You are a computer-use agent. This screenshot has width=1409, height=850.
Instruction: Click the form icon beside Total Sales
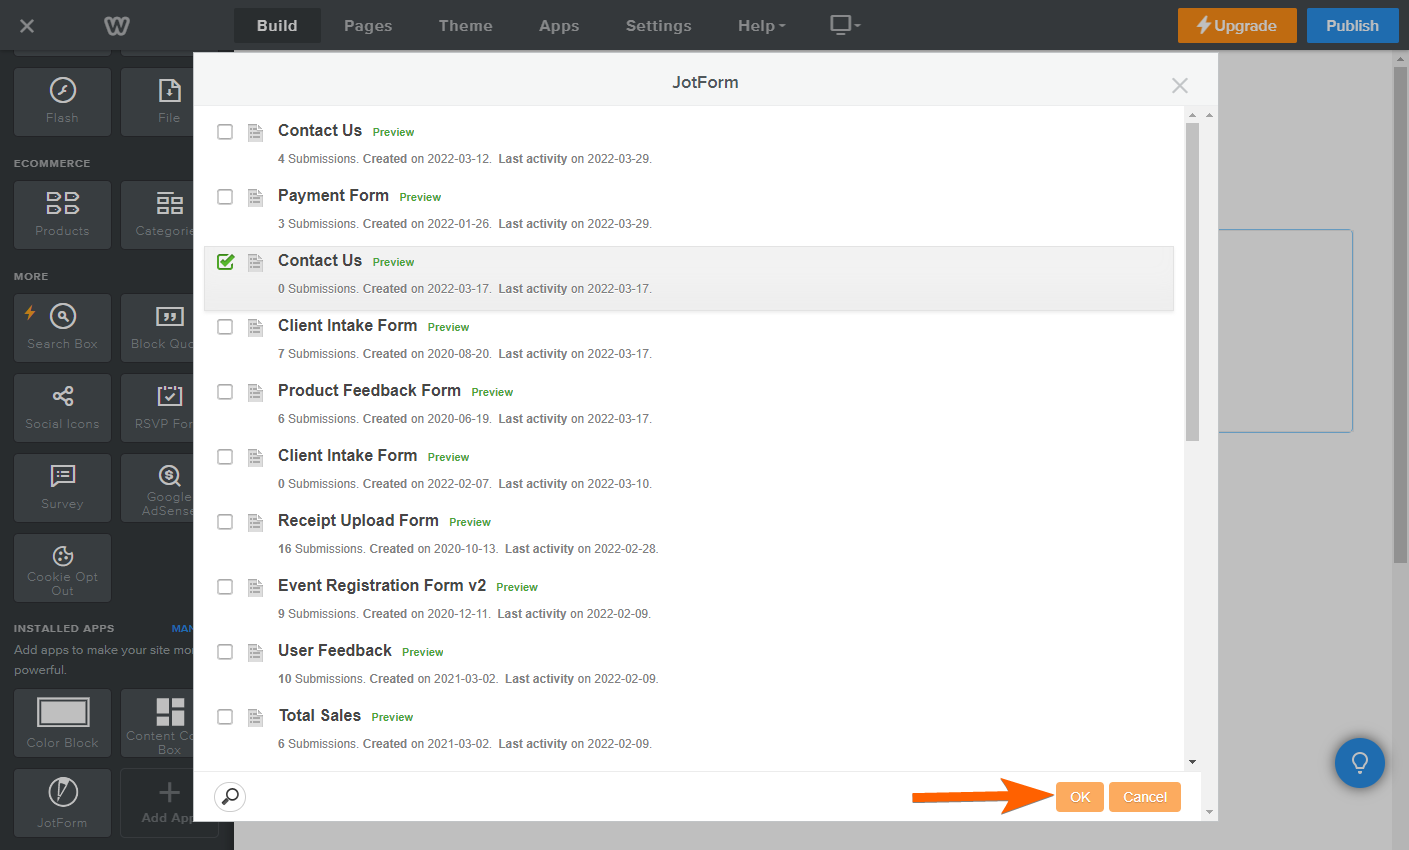(256, 717)
